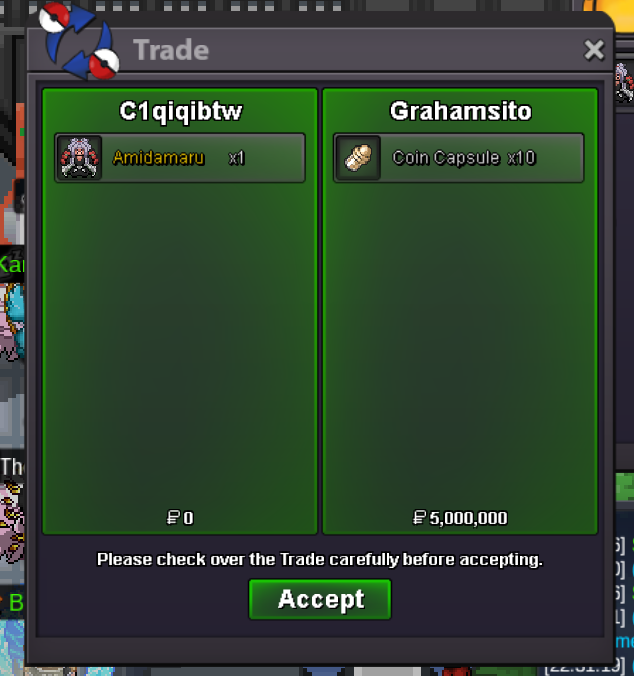634x676 pixels.
Task: Click the Coin Capsule label text
Action: tap(446, 158)
